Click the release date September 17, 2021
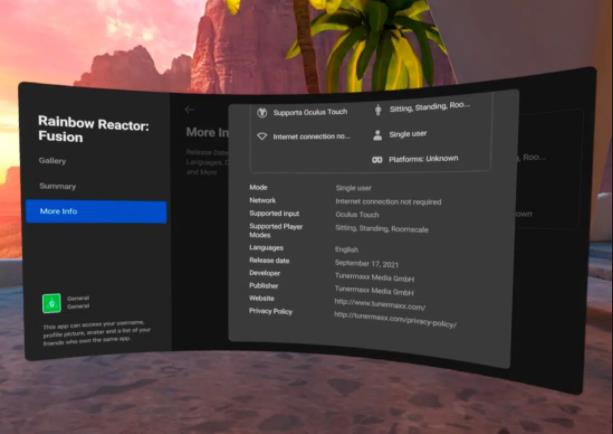 (x=367, y=264)
